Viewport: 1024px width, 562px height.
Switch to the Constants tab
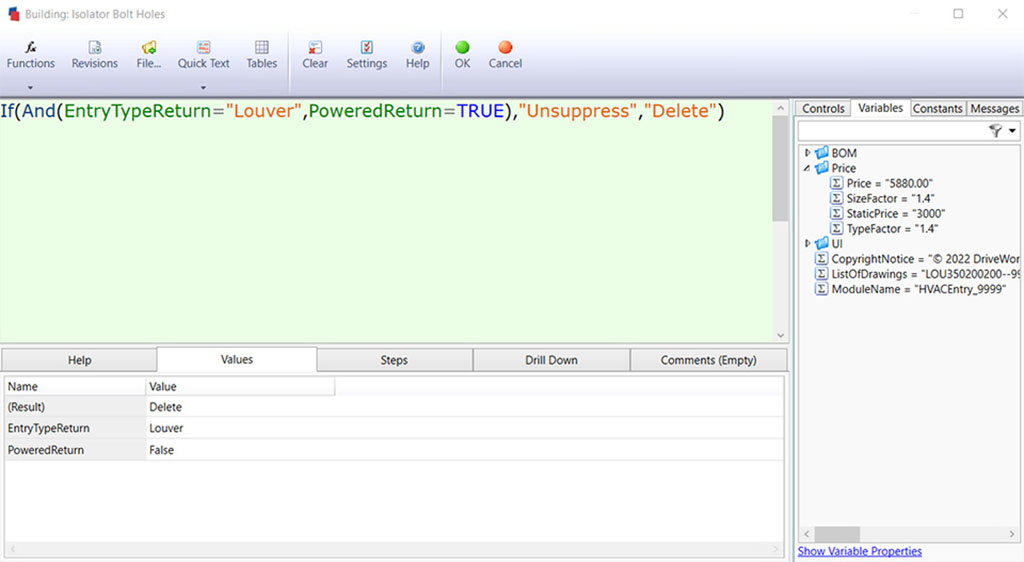click(x=938, y=108)
